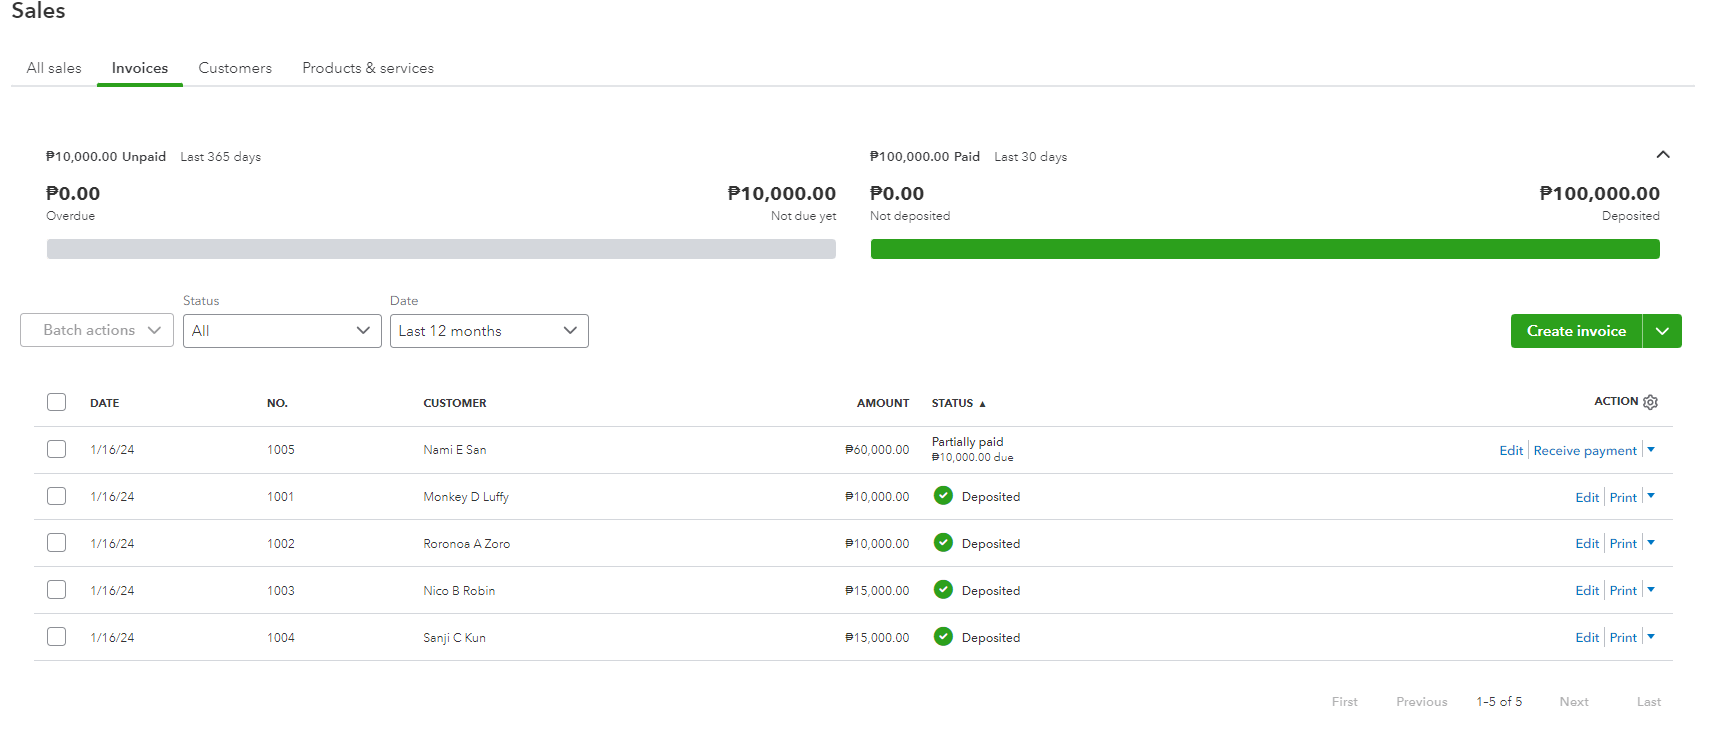This screenshot has height=742, width=1710.
Task: Sort by the Status column arrow
Action: 982,404
